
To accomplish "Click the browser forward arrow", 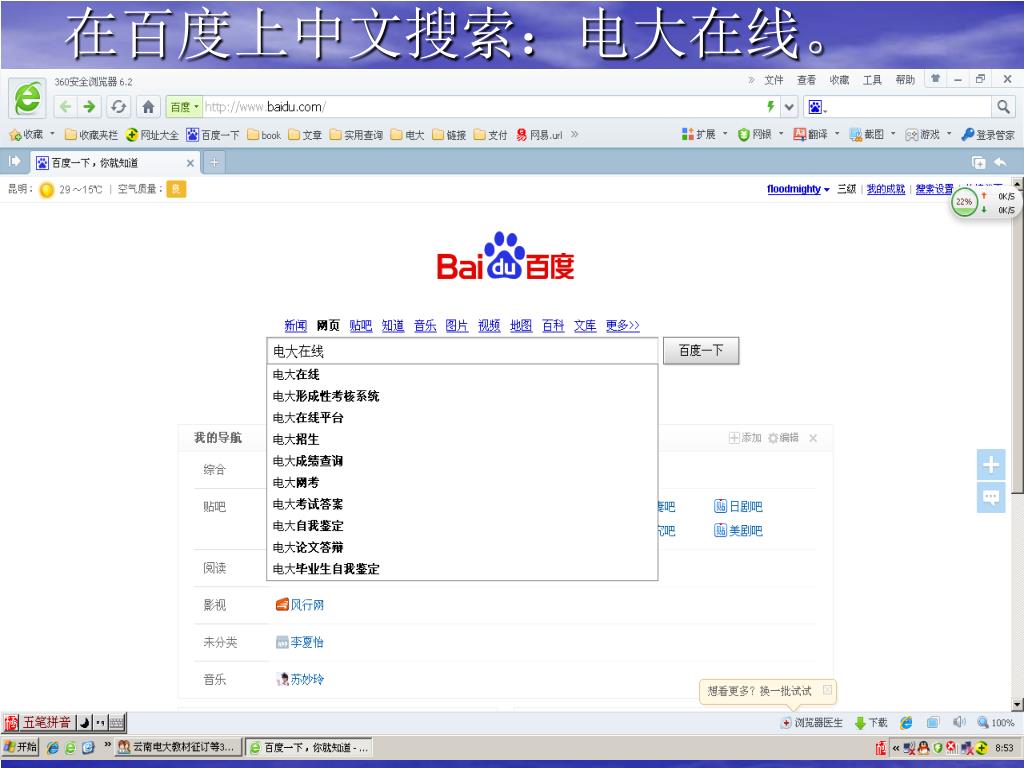I will (x=89, y=106).
